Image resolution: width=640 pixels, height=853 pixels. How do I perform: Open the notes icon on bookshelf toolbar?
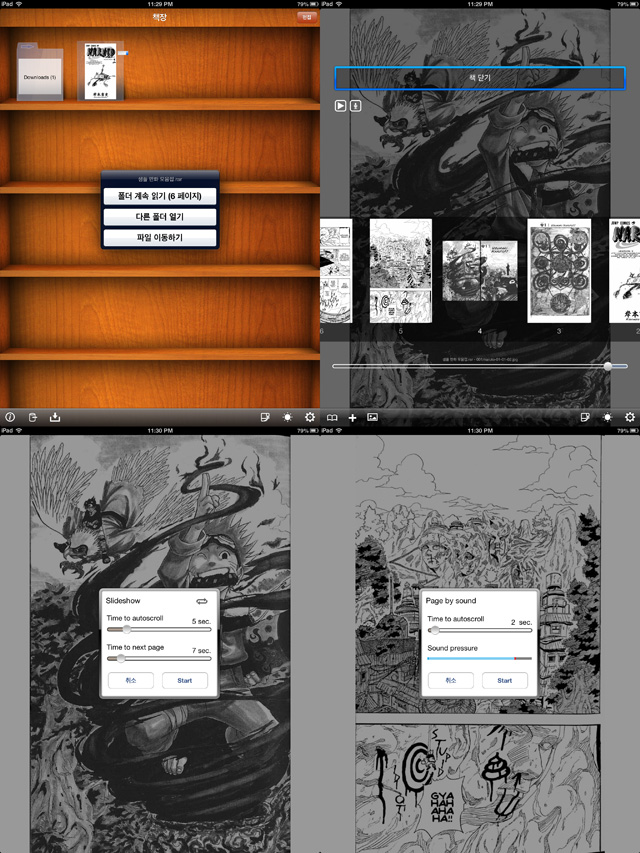(265, 417)
